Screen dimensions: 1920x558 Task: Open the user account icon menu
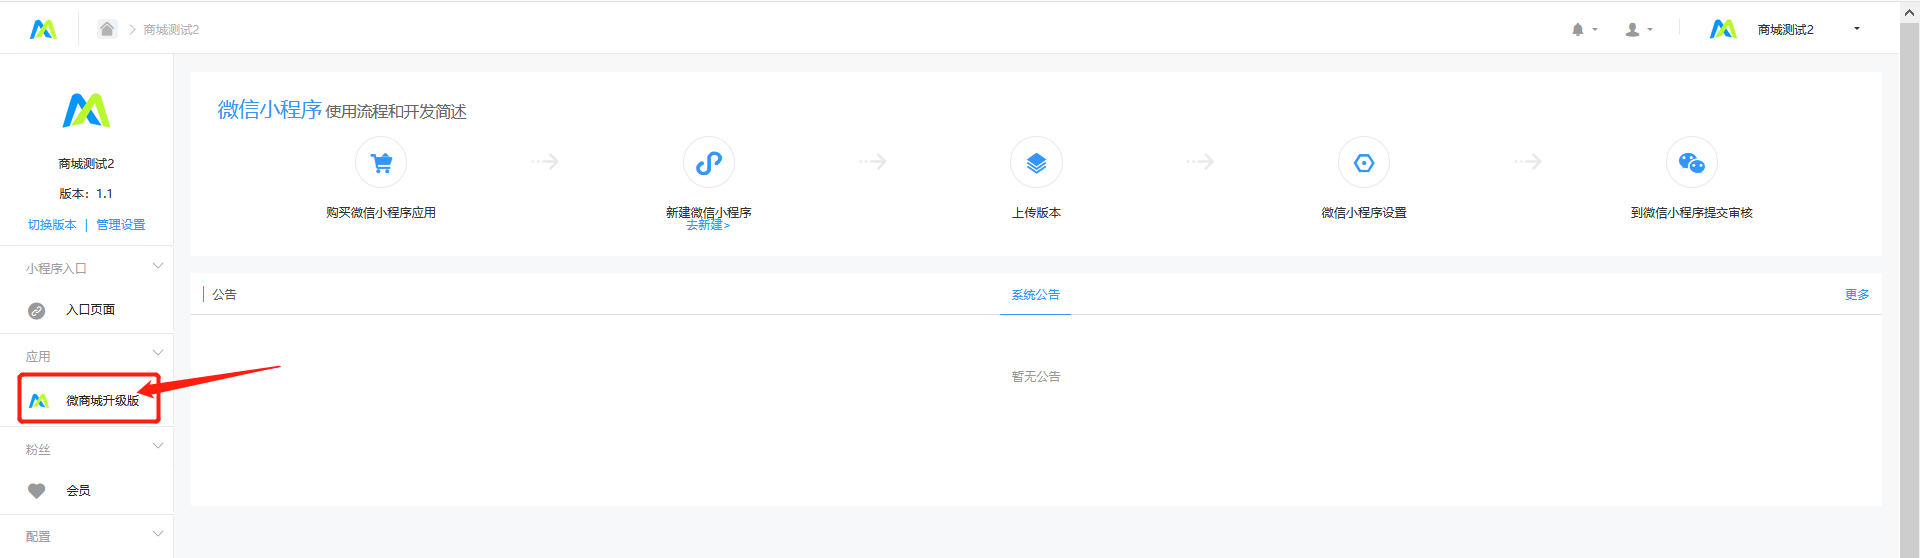tap(1632, 30)
